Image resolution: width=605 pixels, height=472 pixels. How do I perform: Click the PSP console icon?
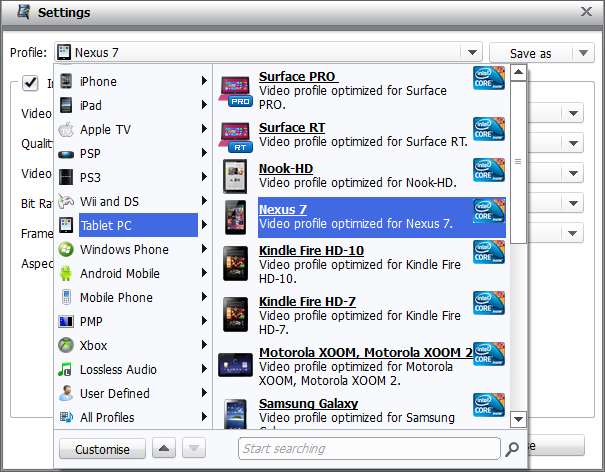point(66,154)
